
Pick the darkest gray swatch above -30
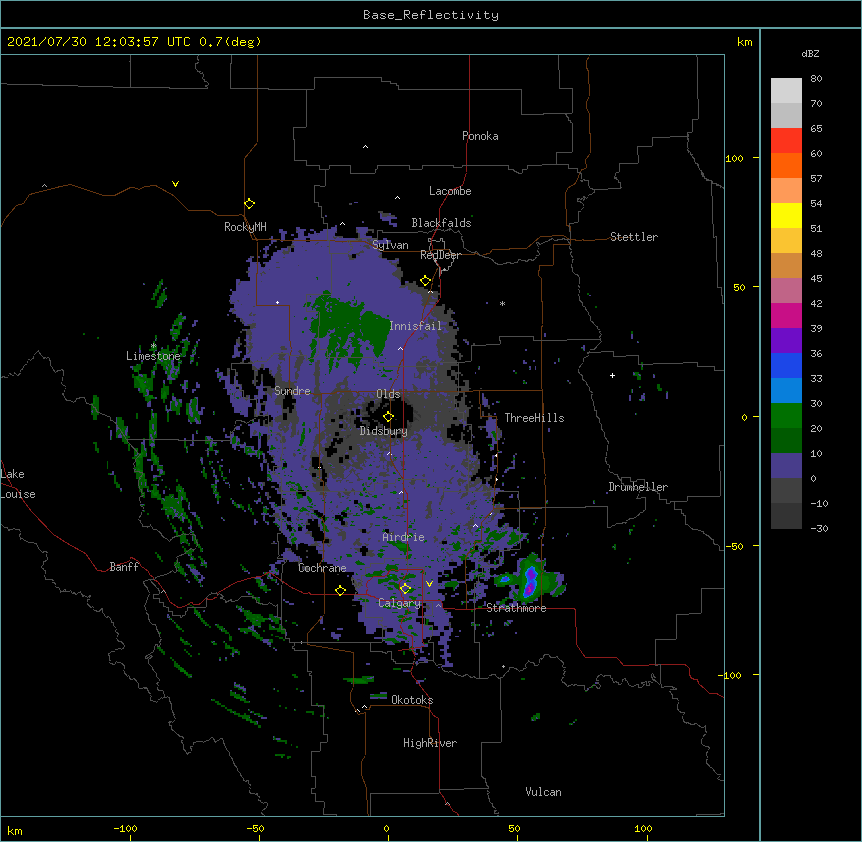(786, 516)
